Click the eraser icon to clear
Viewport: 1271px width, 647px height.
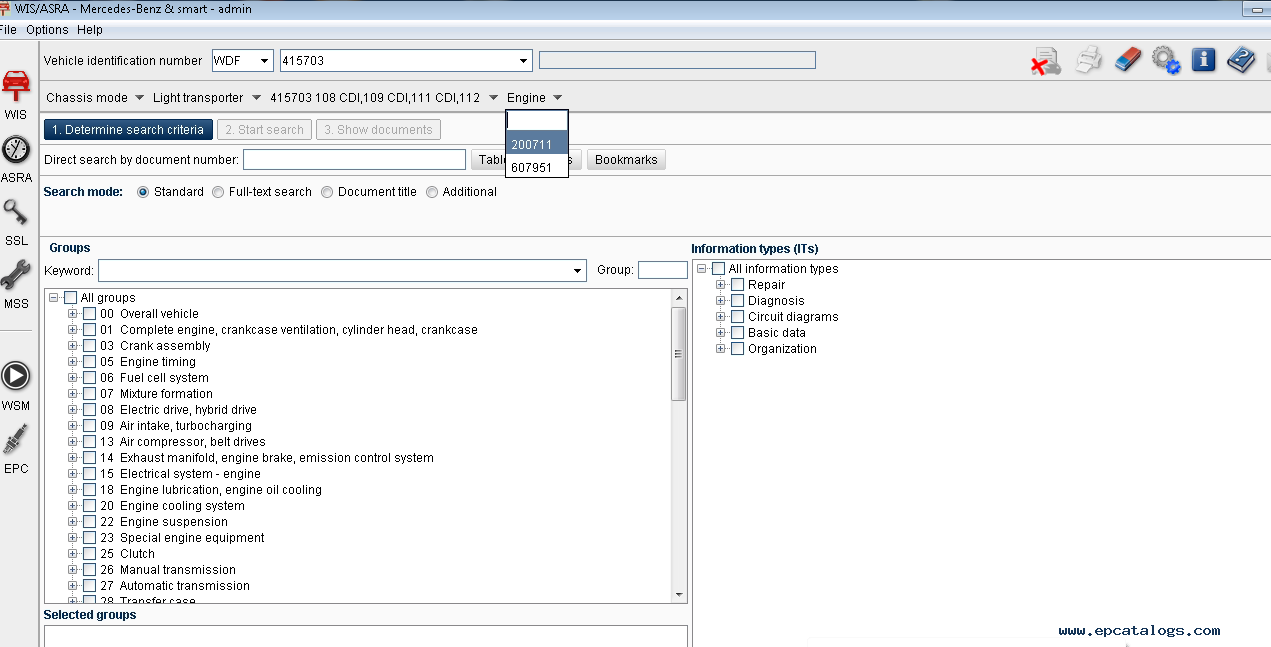tap(1127, 60)
